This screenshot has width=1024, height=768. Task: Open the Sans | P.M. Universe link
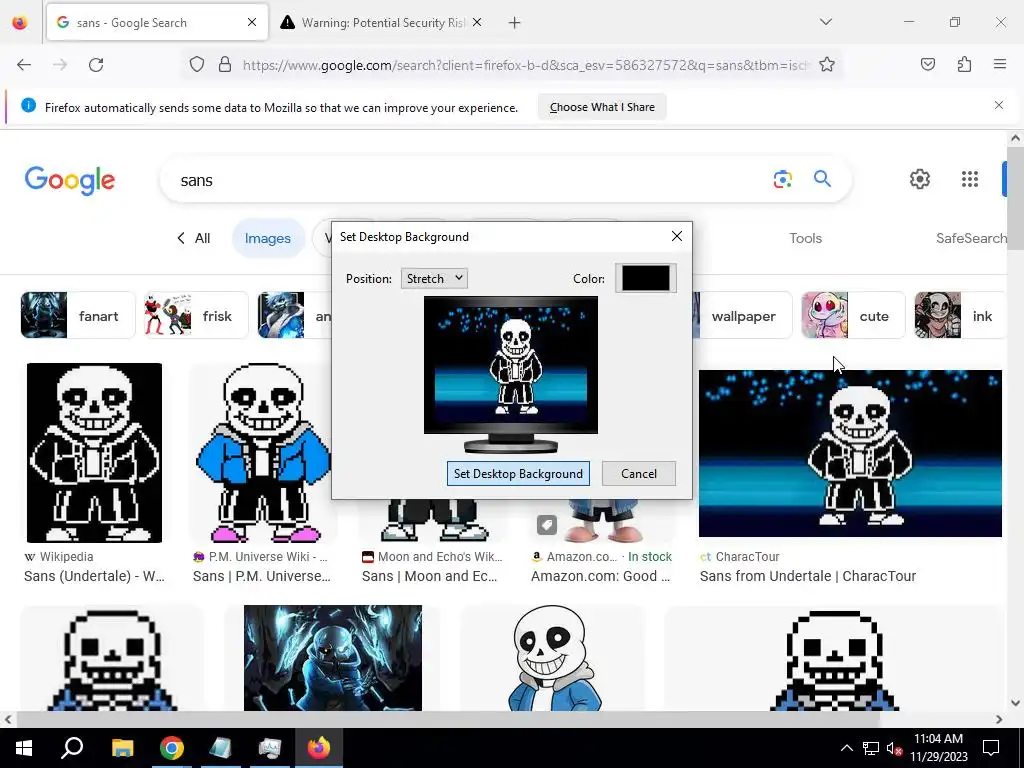pos(262,576)
